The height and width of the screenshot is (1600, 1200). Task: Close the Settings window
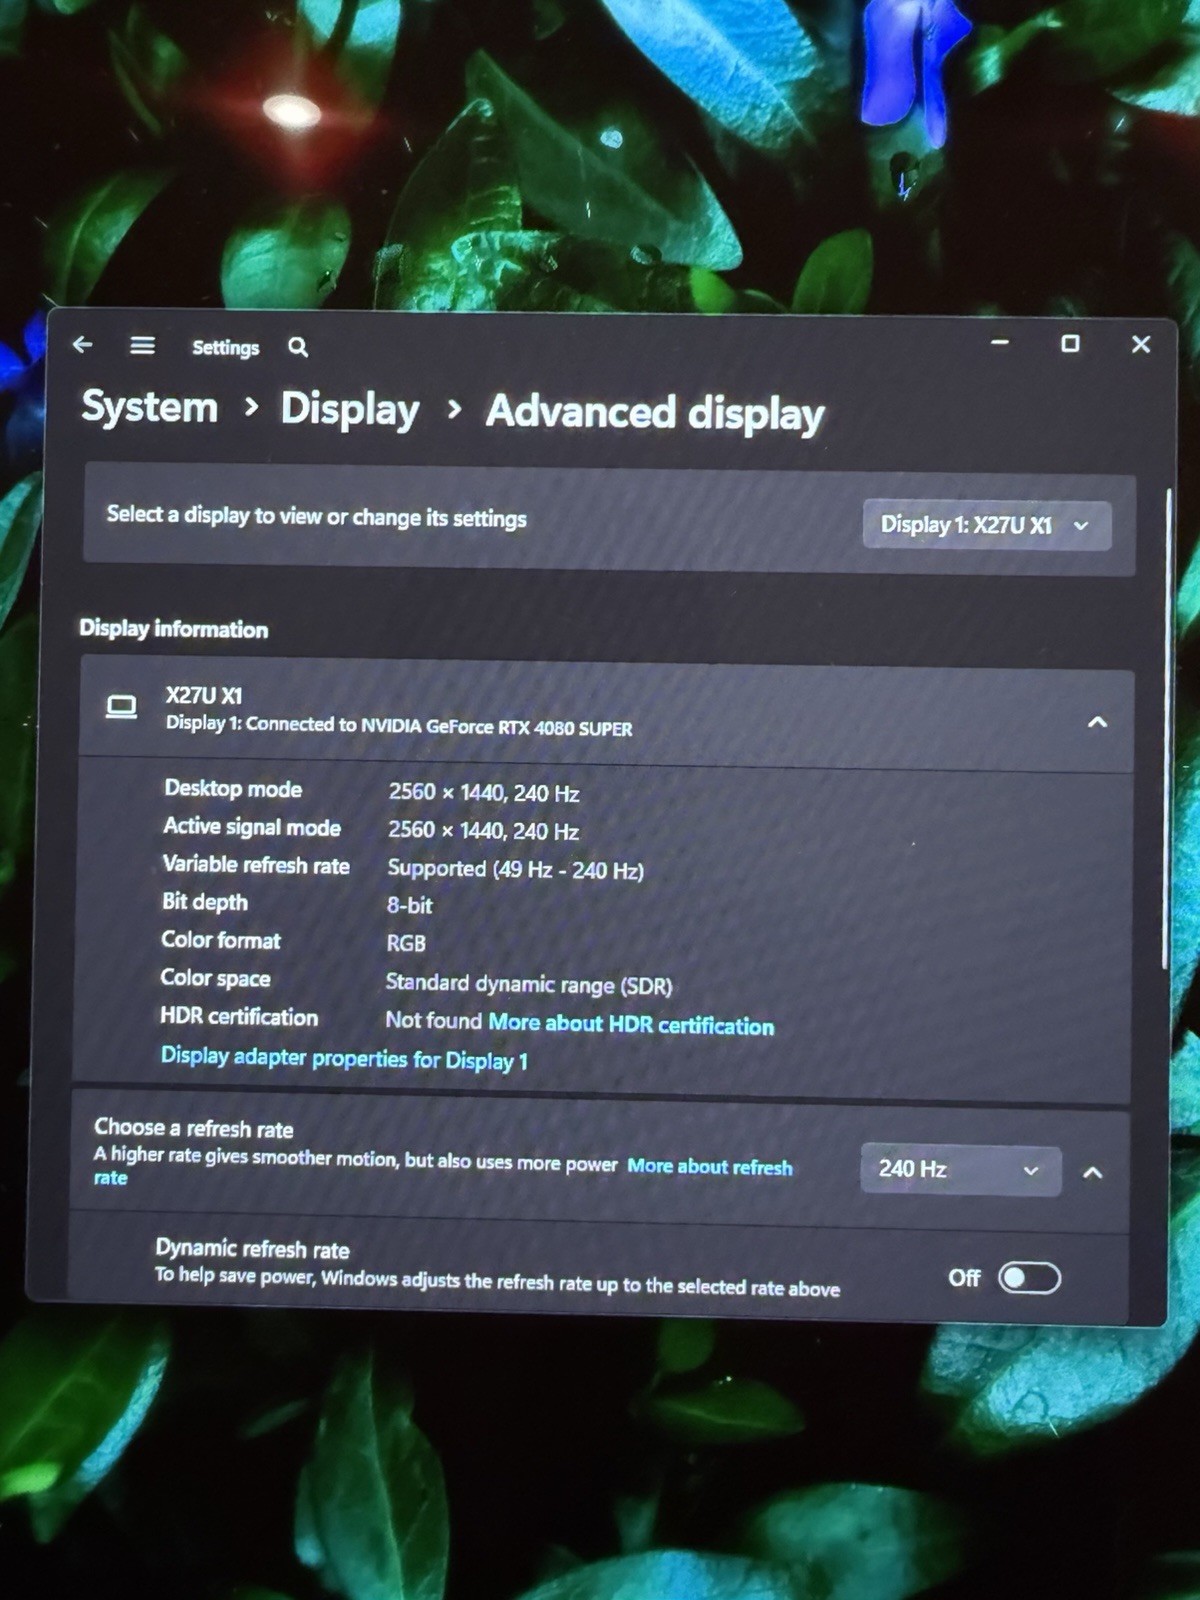pyautogui.click(x=1141, y=344)
